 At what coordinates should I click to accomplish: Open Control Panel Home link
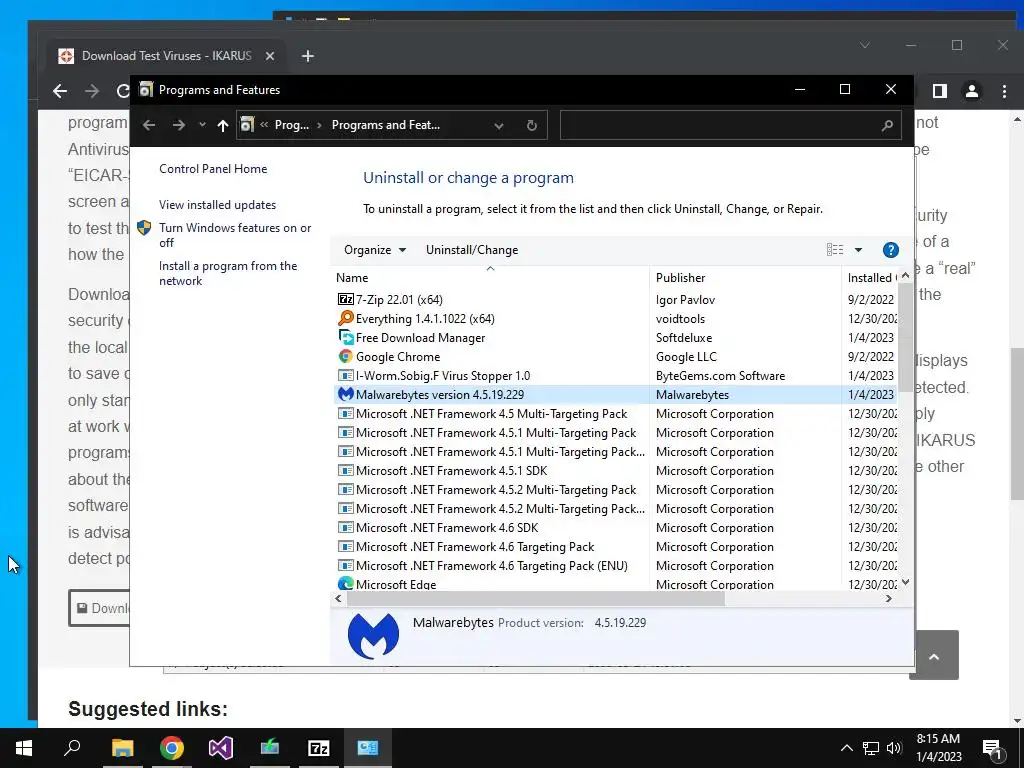coord(213,168)
